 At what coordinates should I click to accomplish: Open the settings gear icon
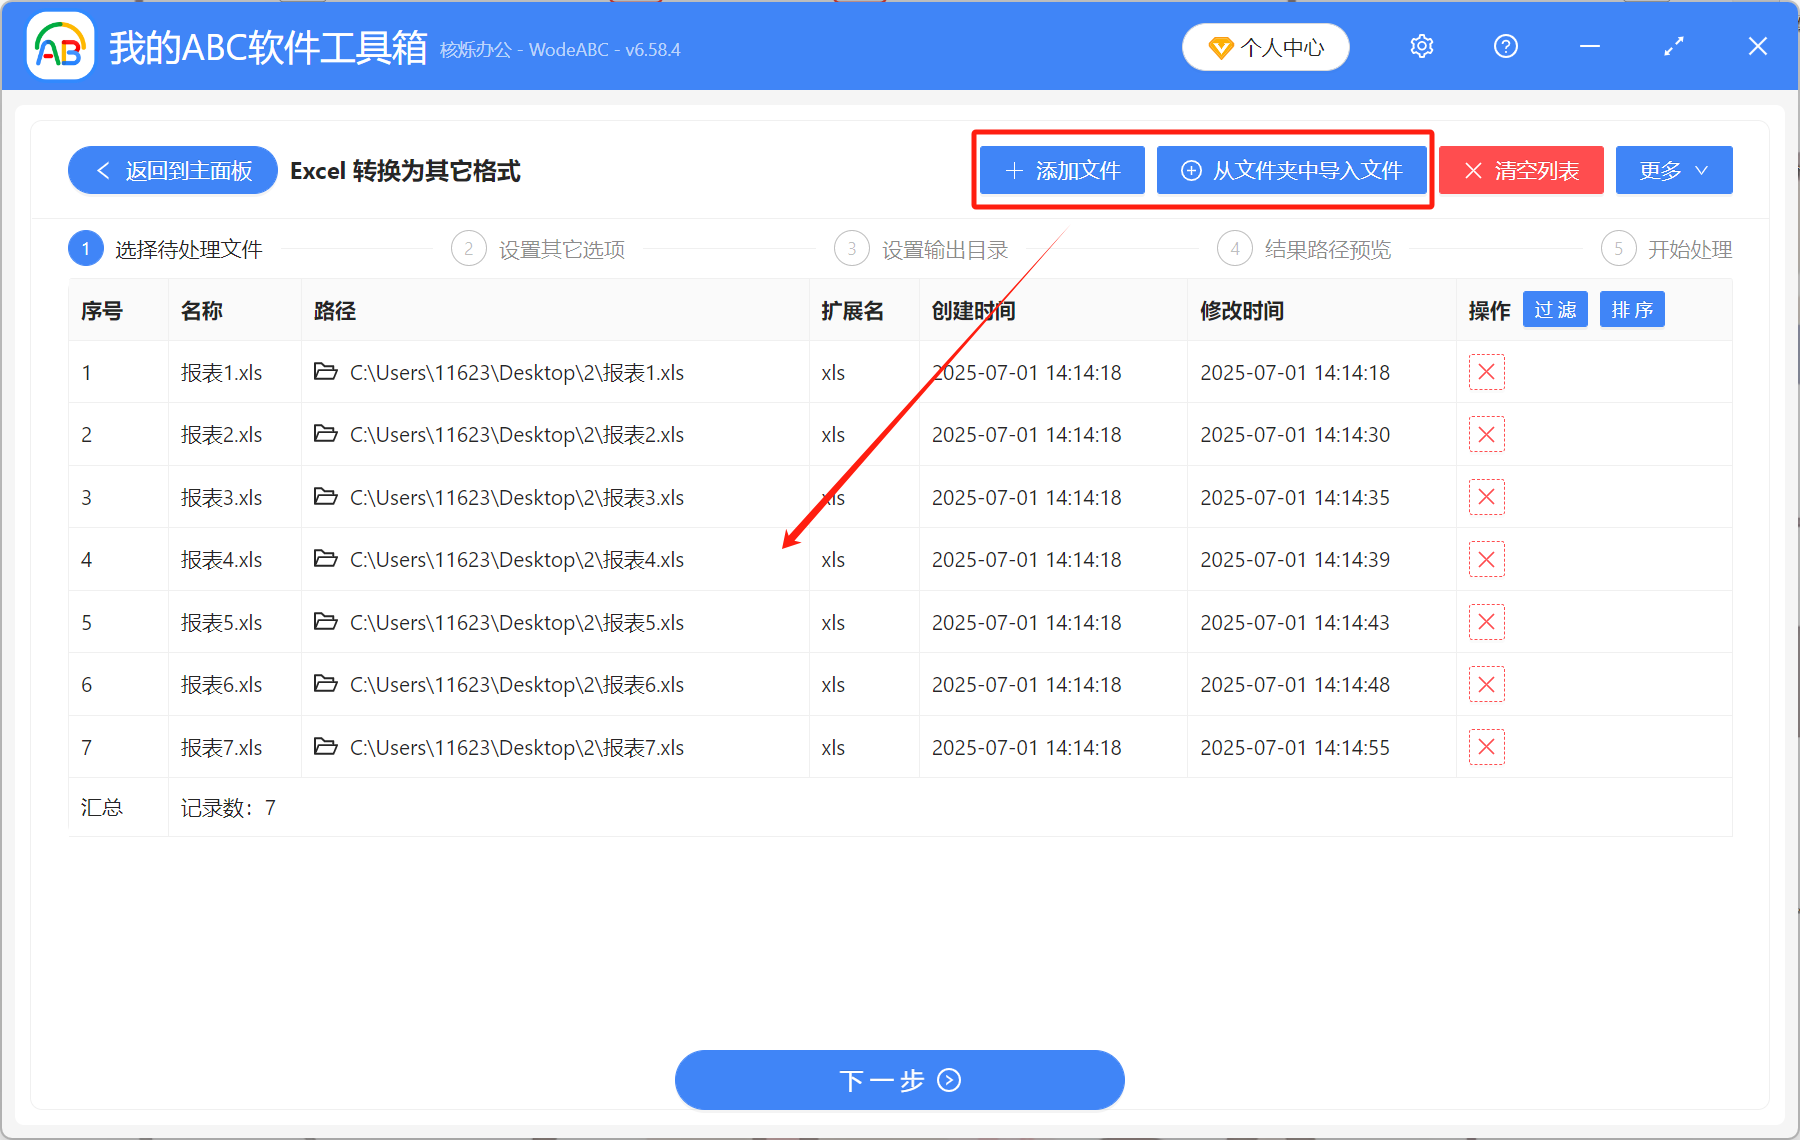[1421, 46]
